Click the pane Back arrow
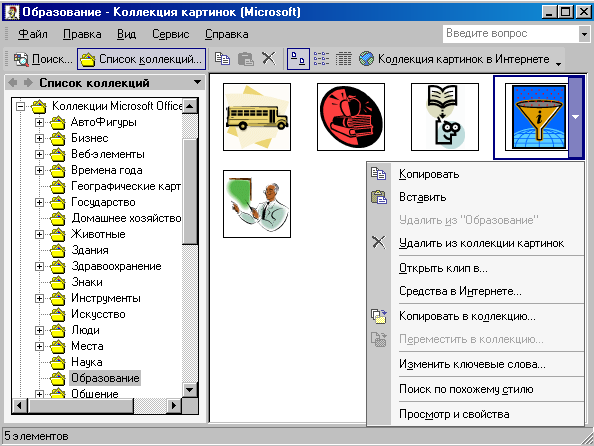 click(13, 83)
